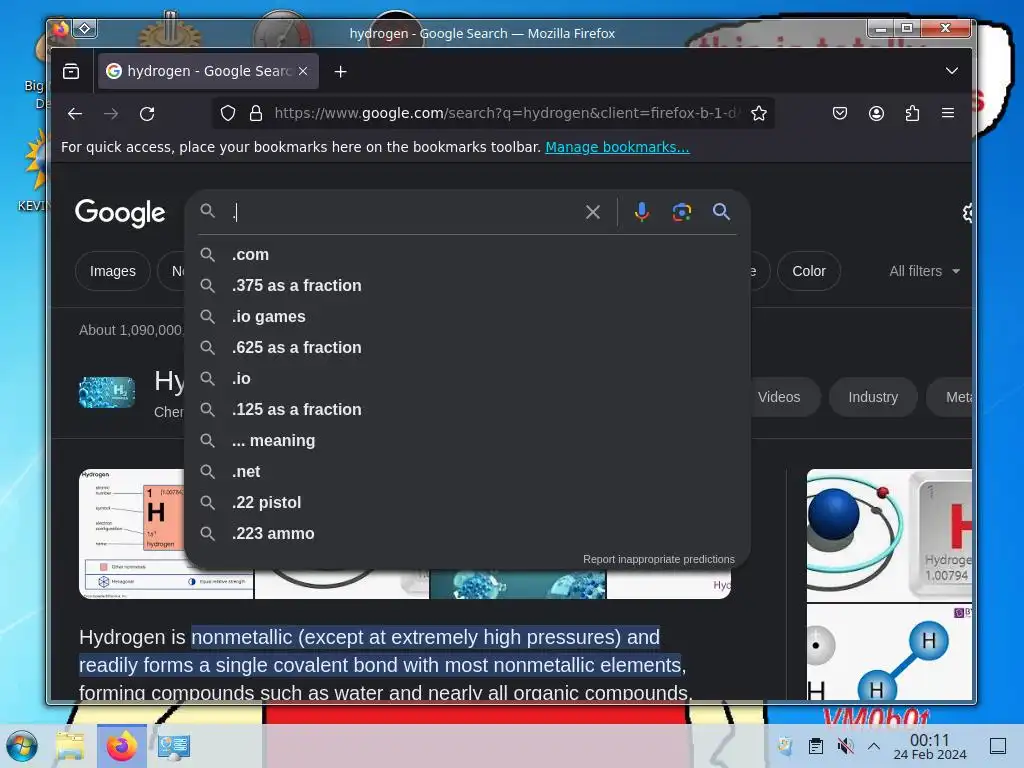Open Google settings gear icon
1024x768 pixels.
pyautogui.click(x=968, y=212)
